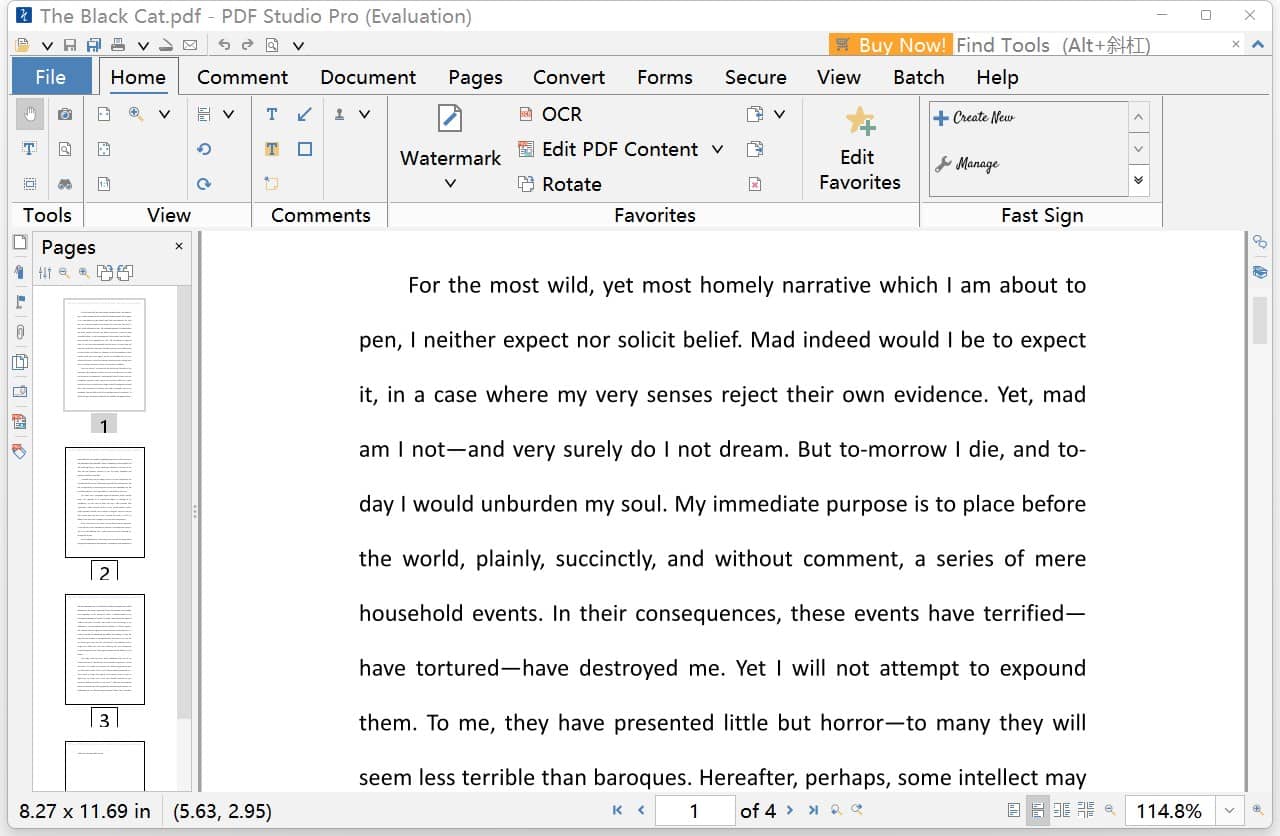Switch to the Comment tab
The height and width of the screenshot is (836, 1280).
point(242,77)
